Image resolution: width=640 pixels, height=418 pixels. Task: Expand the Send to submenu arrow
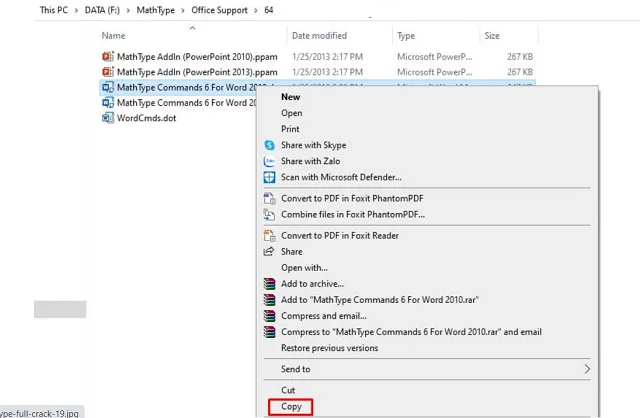tap(587, 369)
